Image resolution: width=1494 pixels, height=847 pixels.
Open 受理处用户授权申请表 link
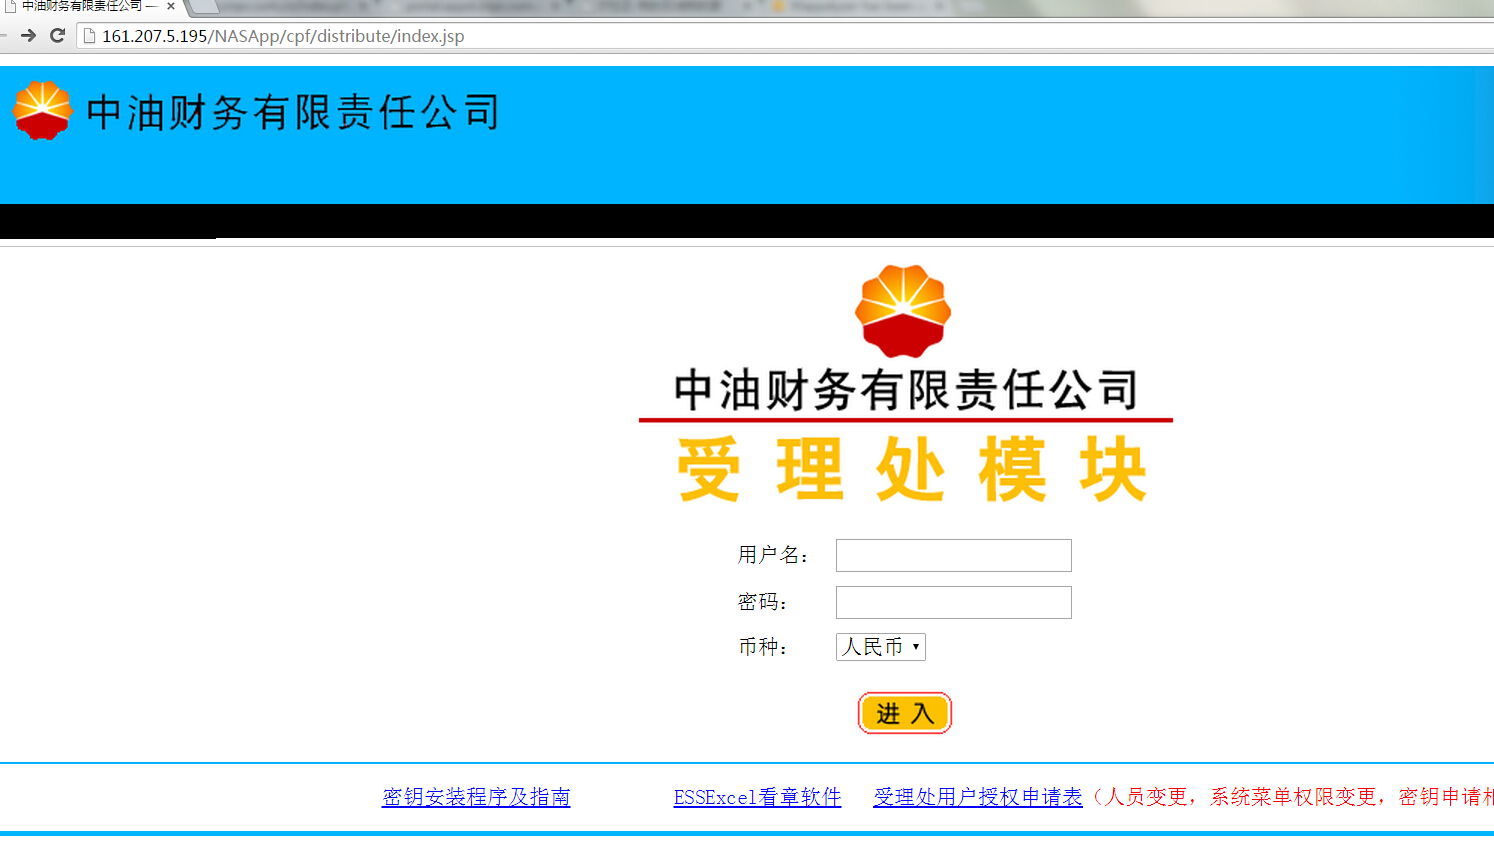(978, 797)
